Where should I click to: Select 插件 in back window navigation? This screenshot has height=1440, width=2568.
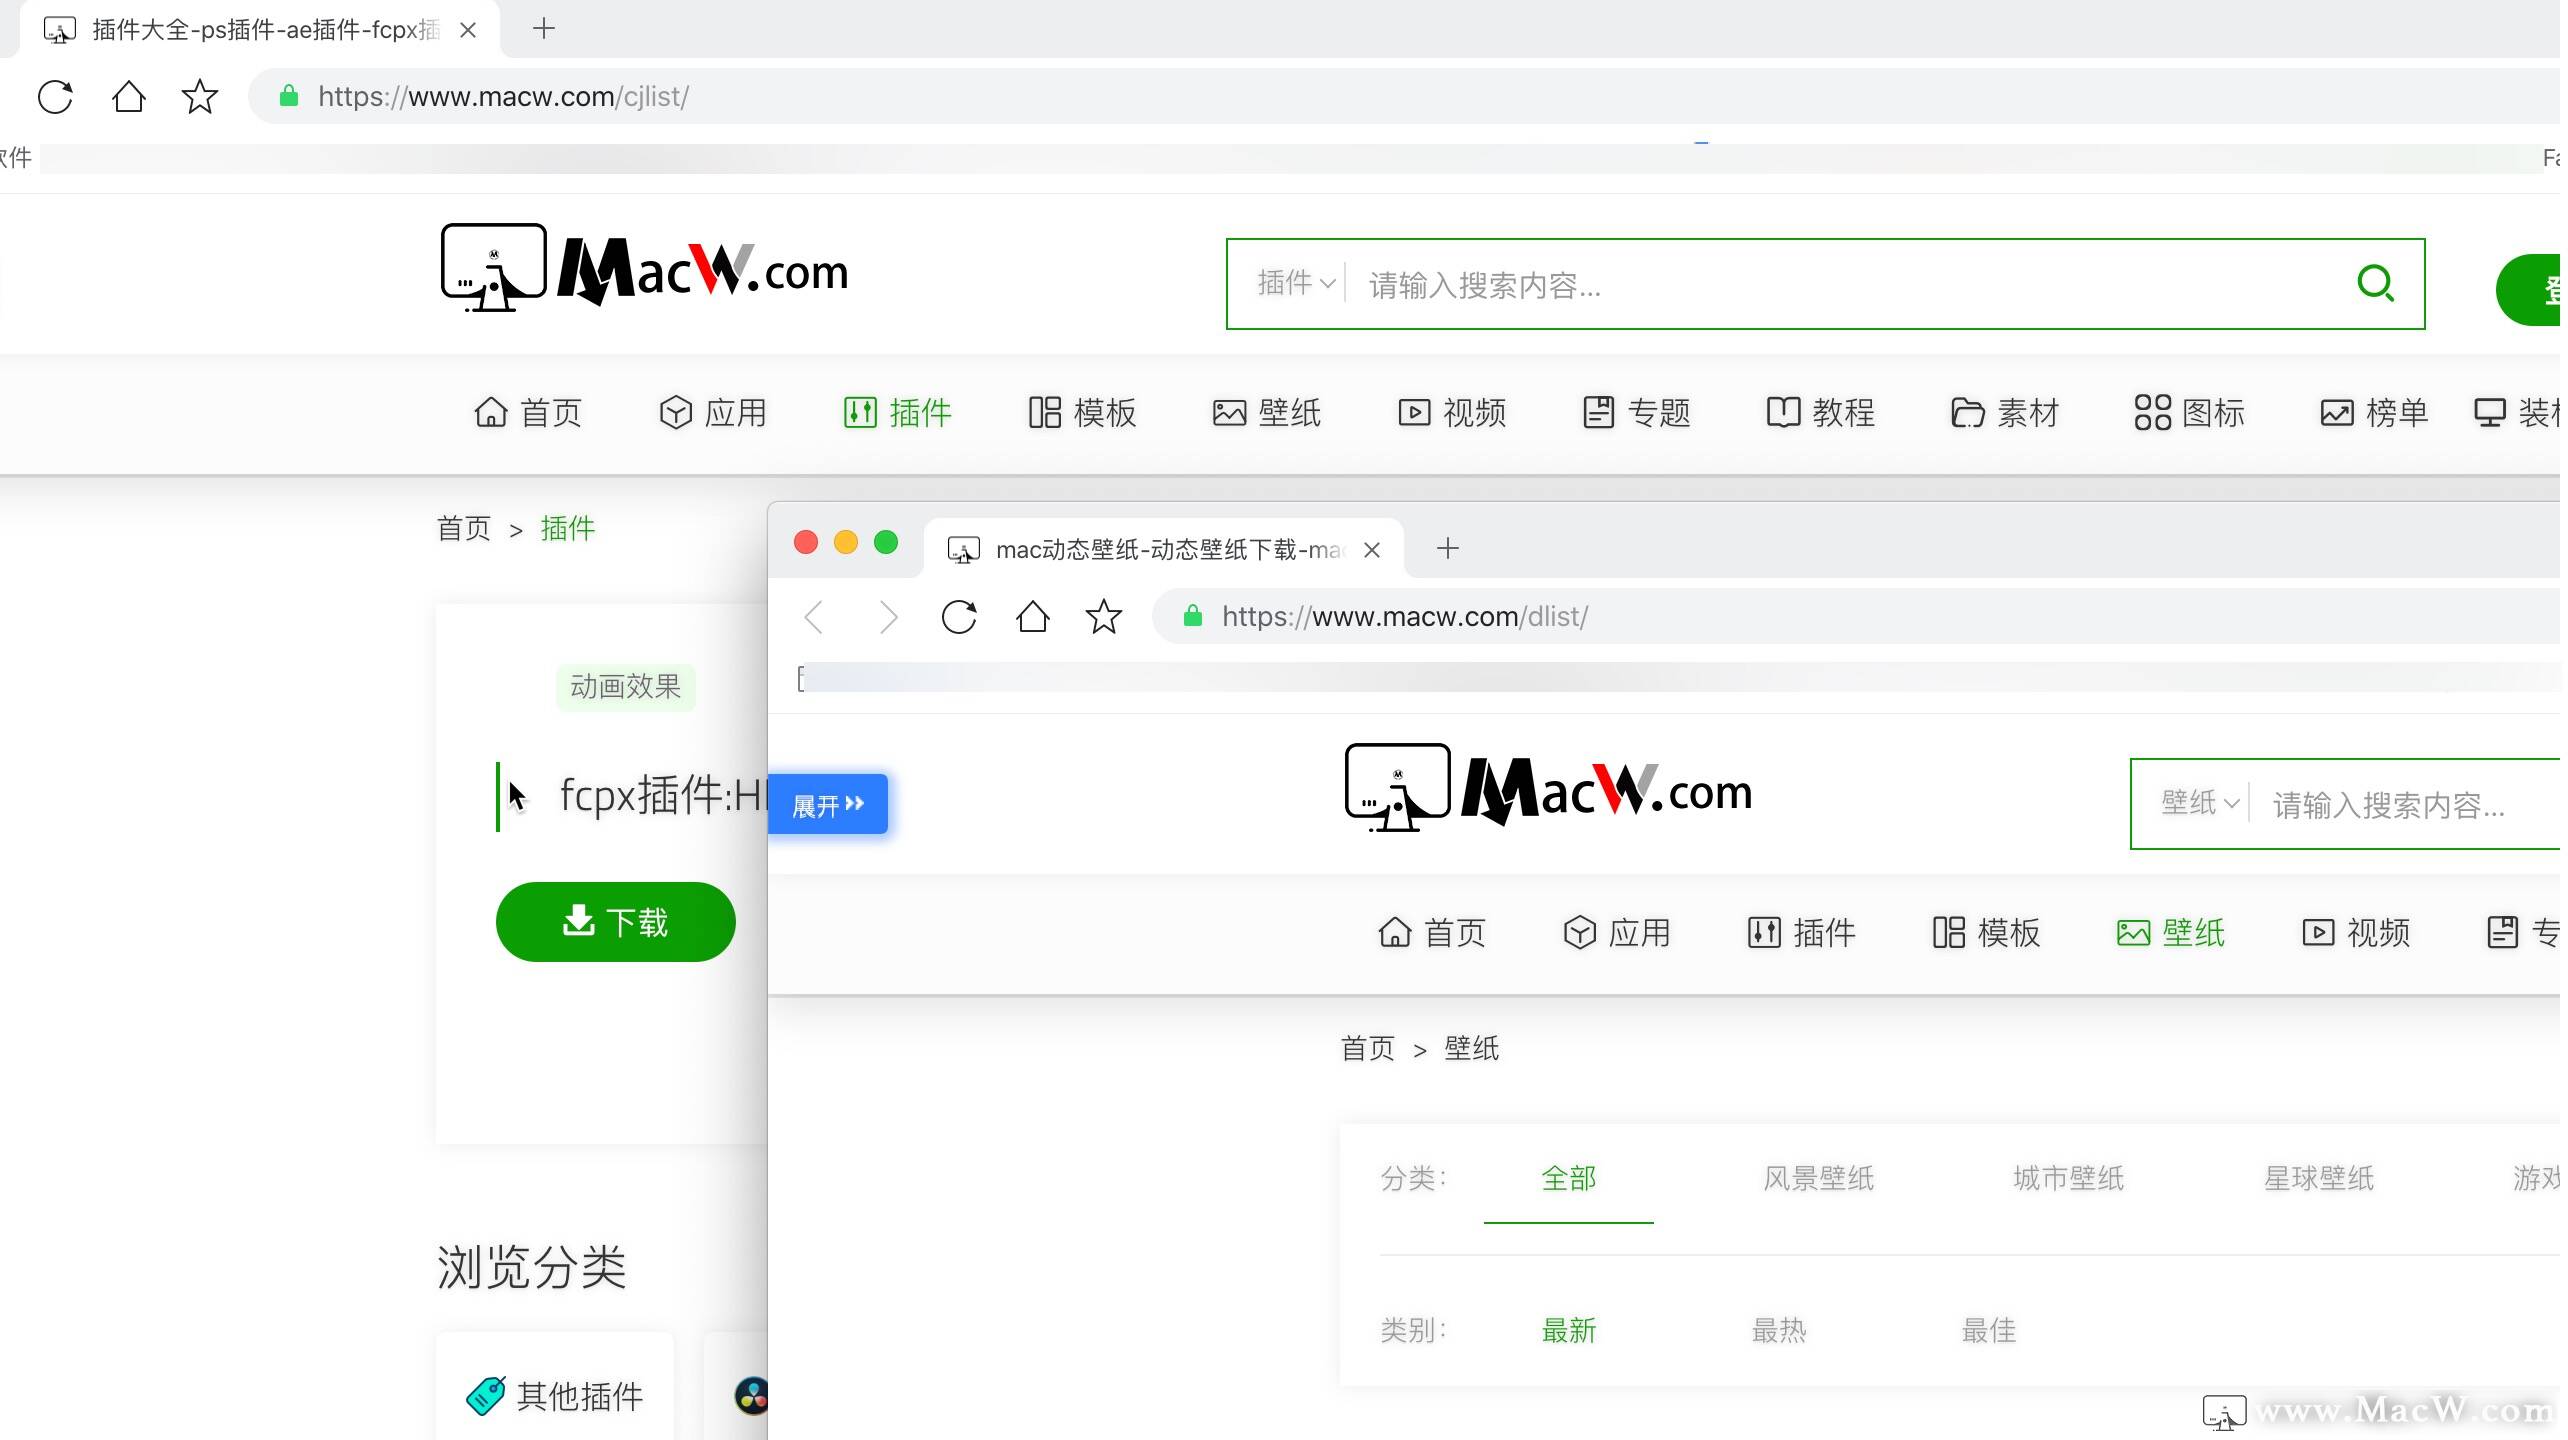pos(898,412)
